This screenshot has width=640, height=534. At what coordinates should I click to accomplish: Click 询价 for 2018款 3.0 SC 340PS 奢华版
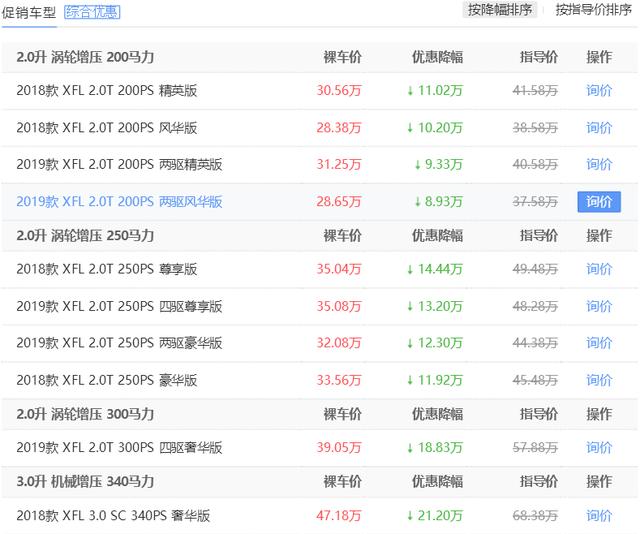pos(599,516)
